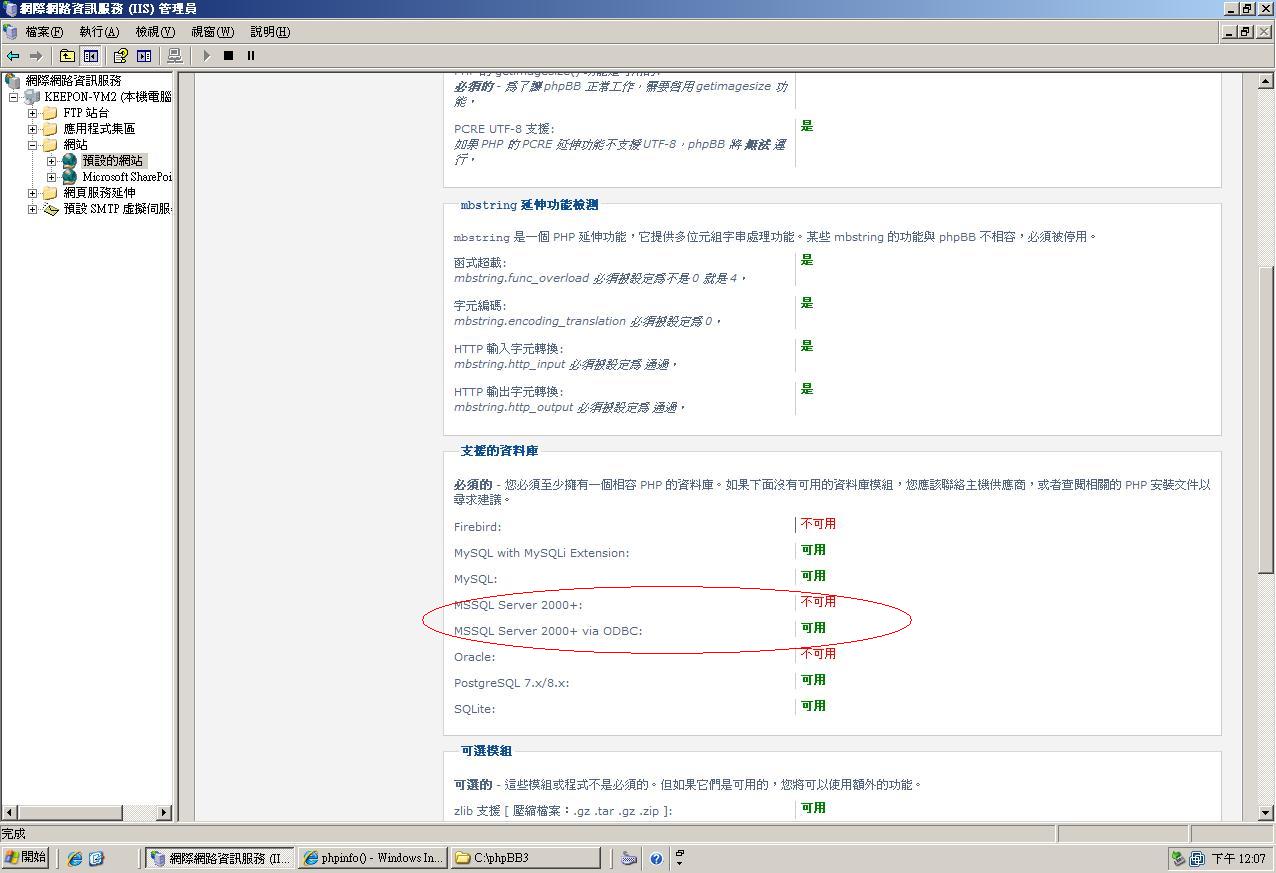This screenshot has height=873, width=1276.
Task: Open the 檔案(F) menu
Action: coord(43,32)
